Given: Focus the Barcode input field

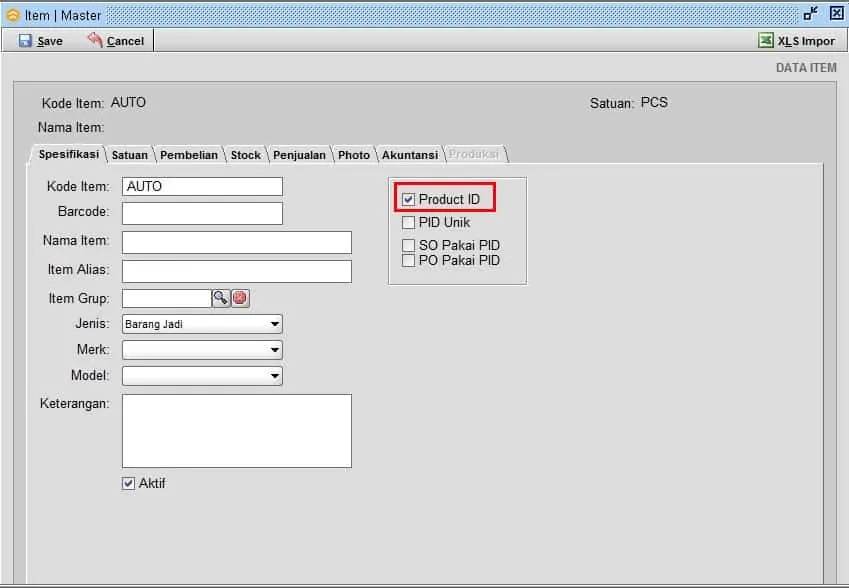Looking at the screenshot, I should click(202, 213).
